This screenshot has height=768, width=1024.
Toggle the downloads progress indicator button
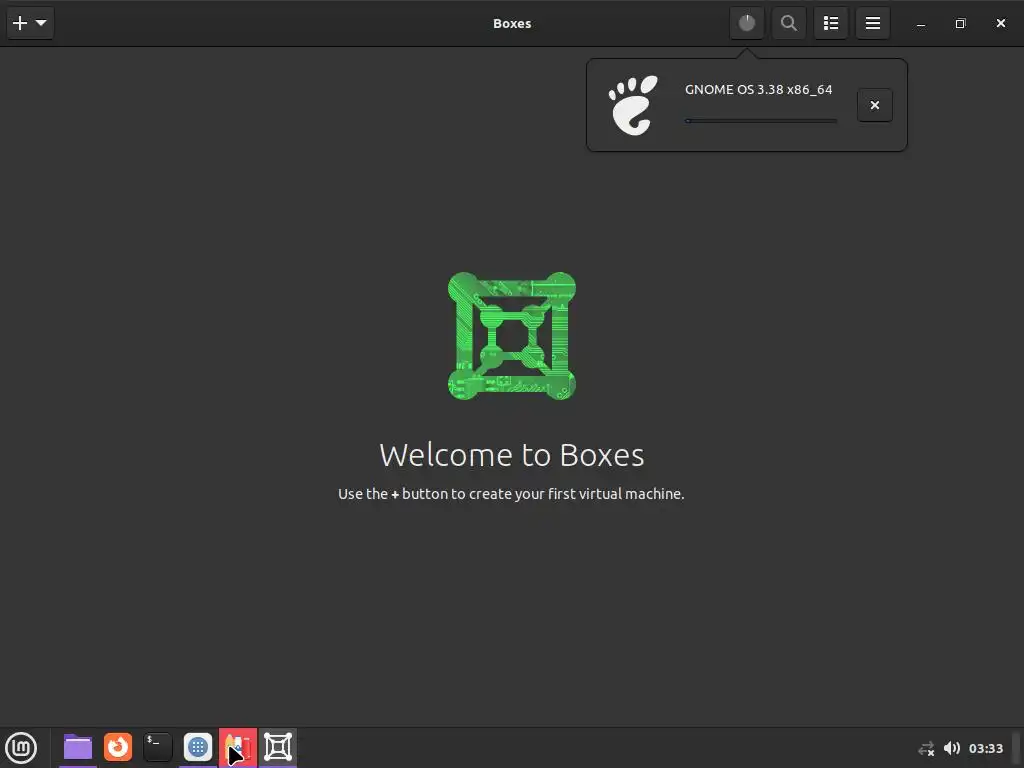click(x=746, y=24)
